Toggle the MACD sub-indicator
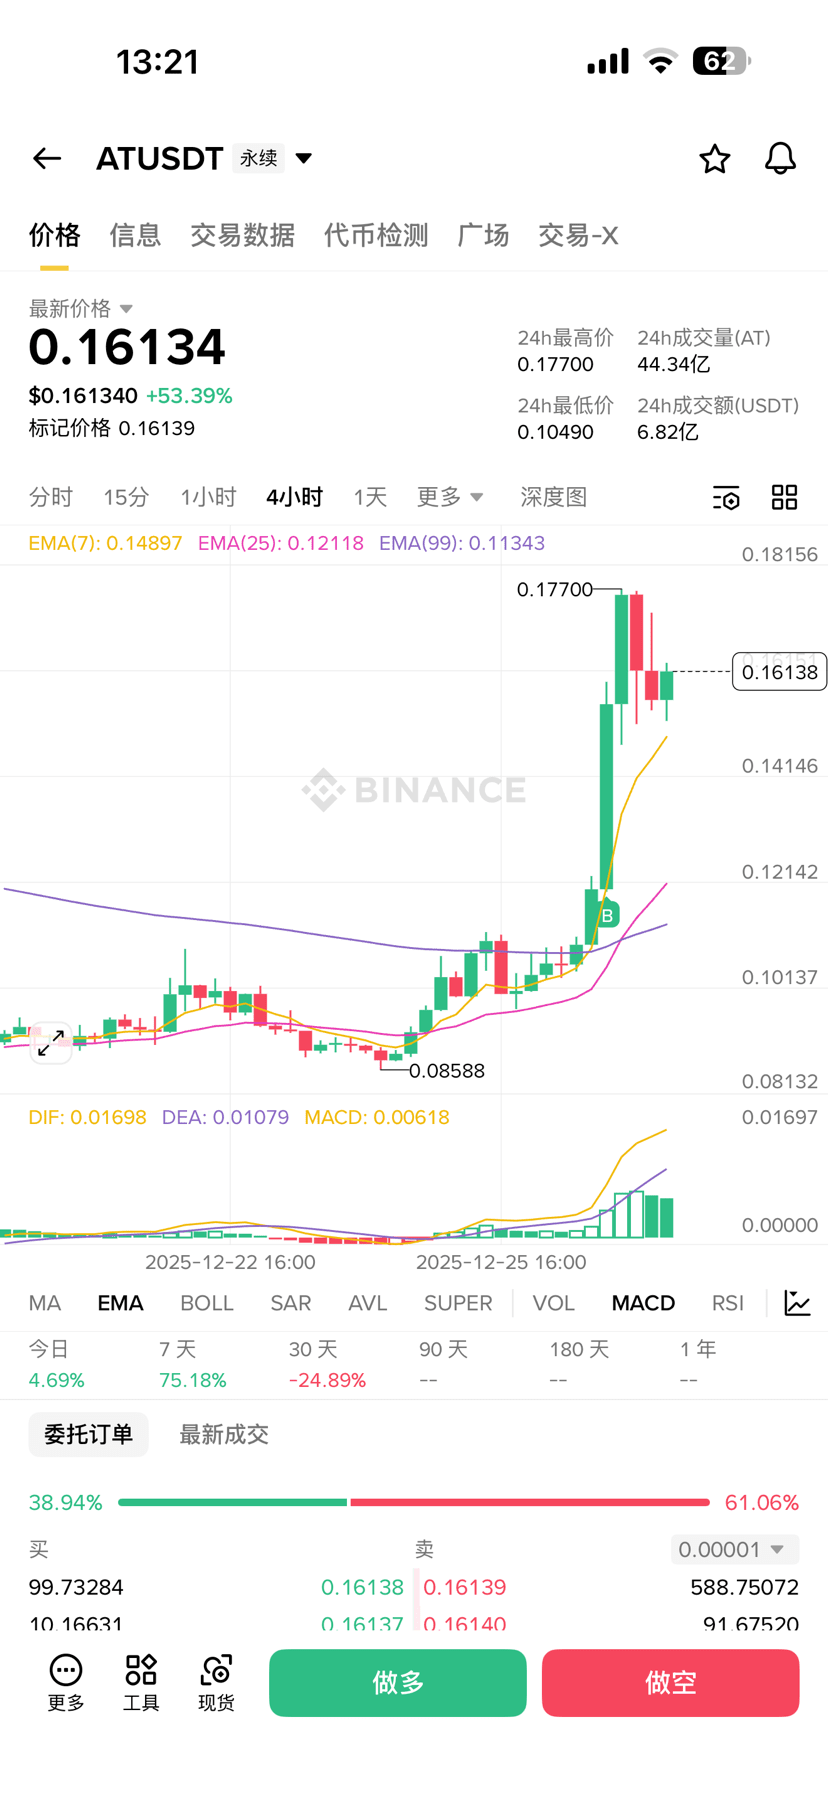 tap(643, 1303)
